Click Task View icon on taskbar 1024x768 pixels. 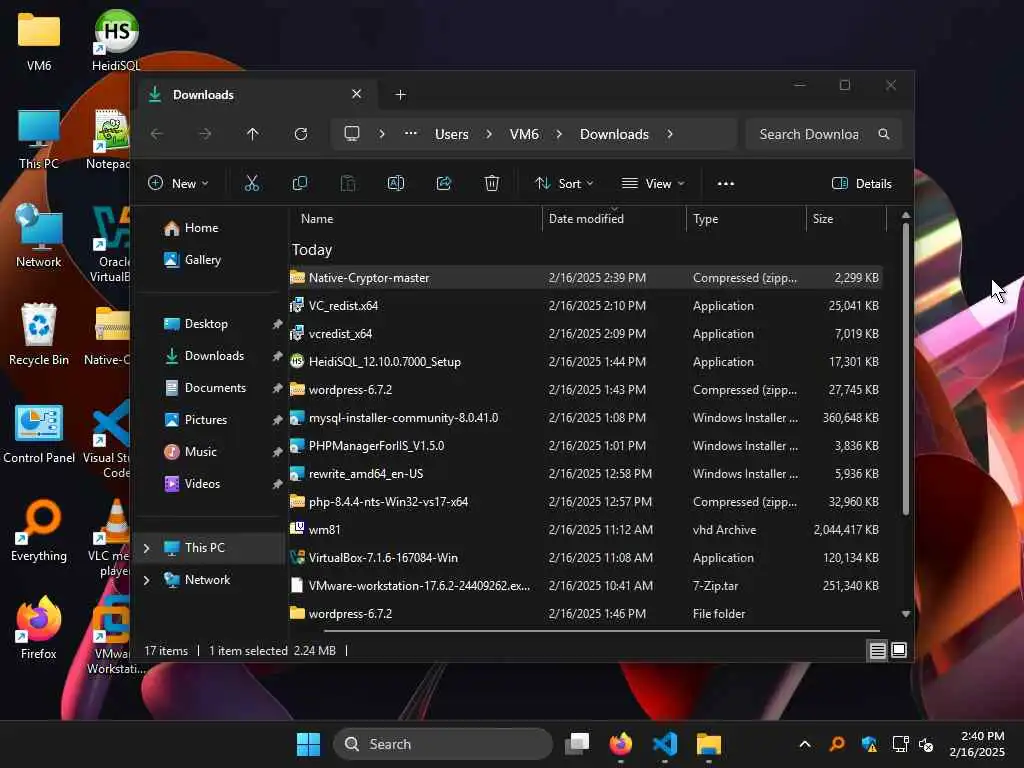577,744
